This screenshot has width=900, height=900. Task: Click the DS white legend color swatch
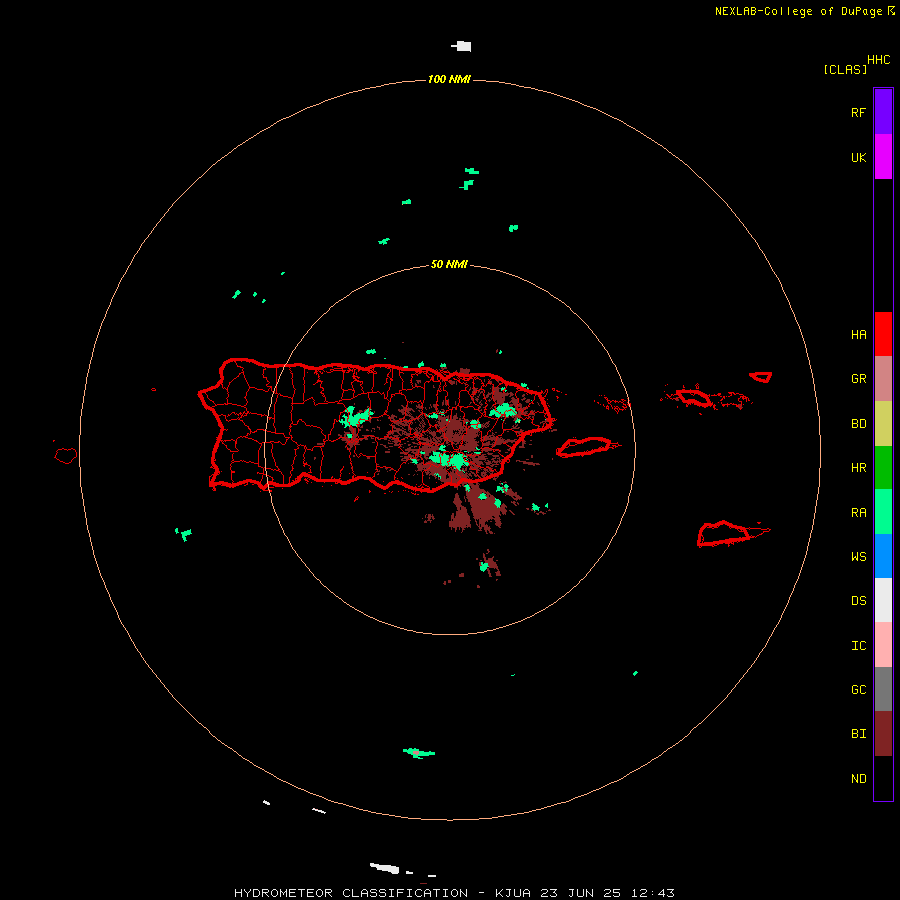coord(883,600)
